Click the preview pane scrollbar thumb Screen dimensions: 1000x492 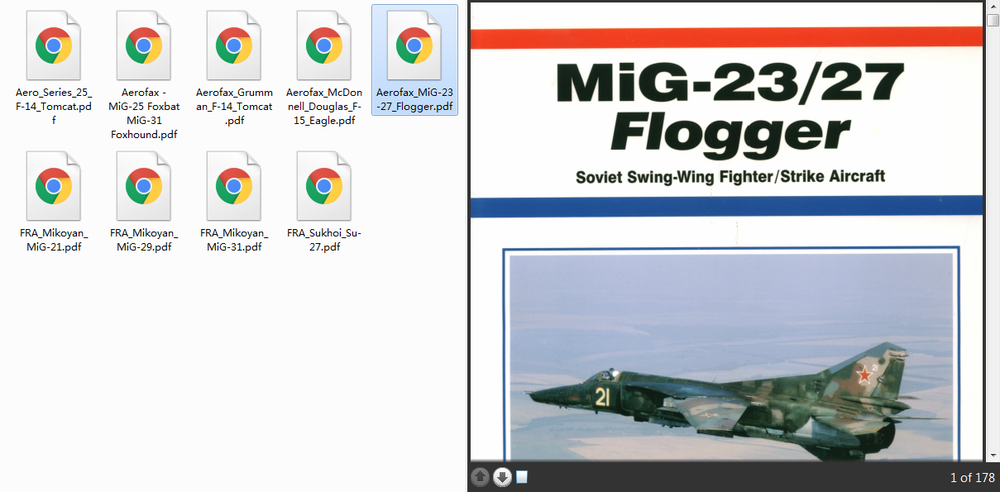(x=994, y=20)
